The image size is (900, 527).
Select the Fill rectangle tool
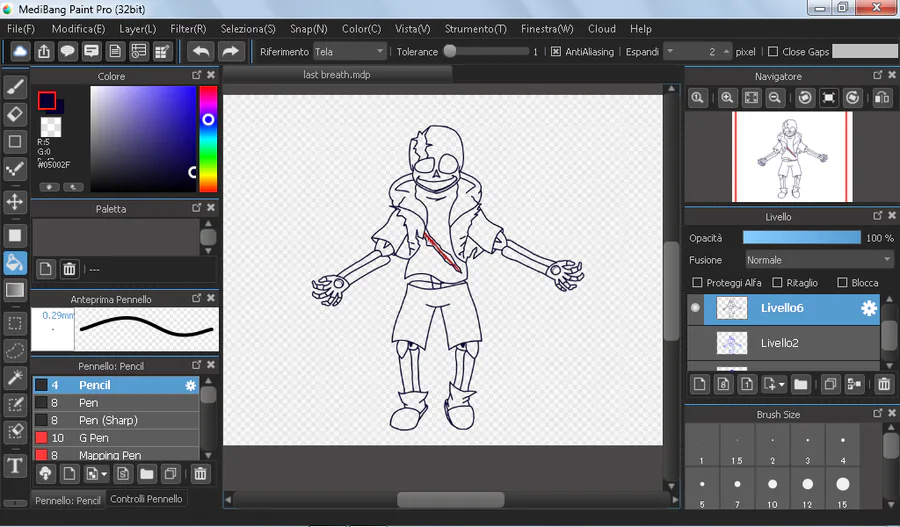(x=15, y=235)
